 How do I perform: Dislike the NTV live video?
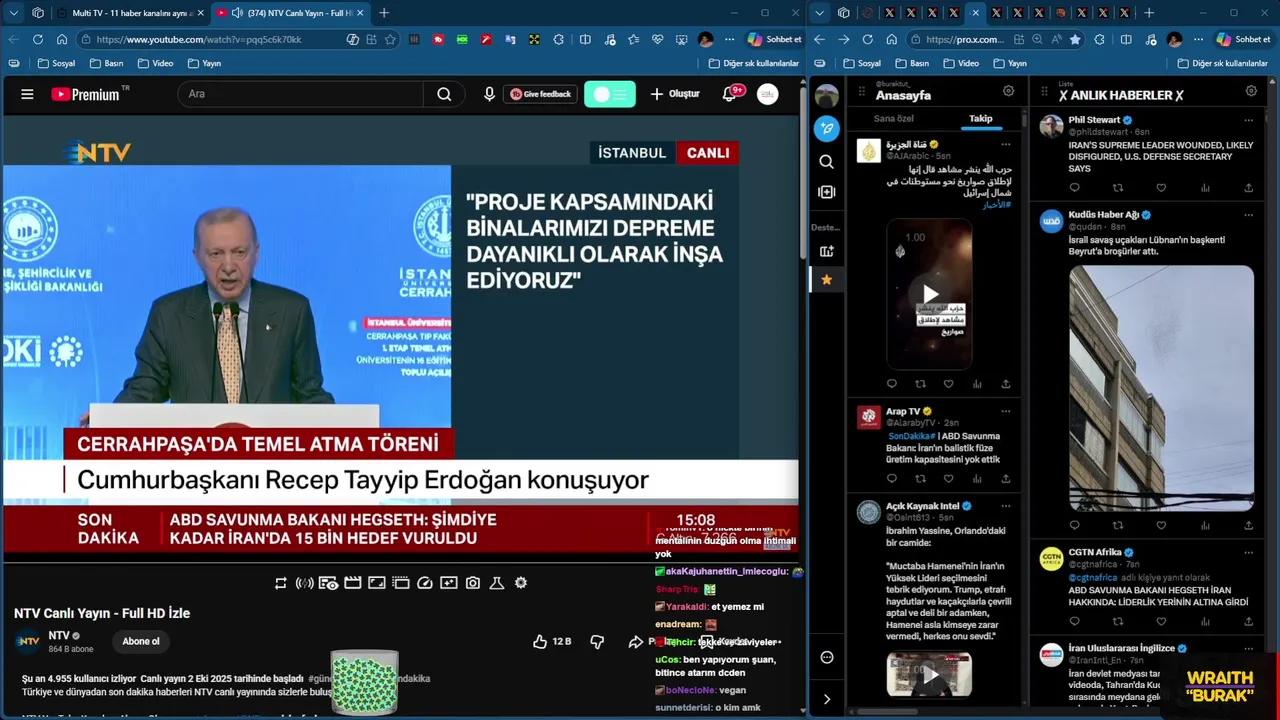point(597,641)
